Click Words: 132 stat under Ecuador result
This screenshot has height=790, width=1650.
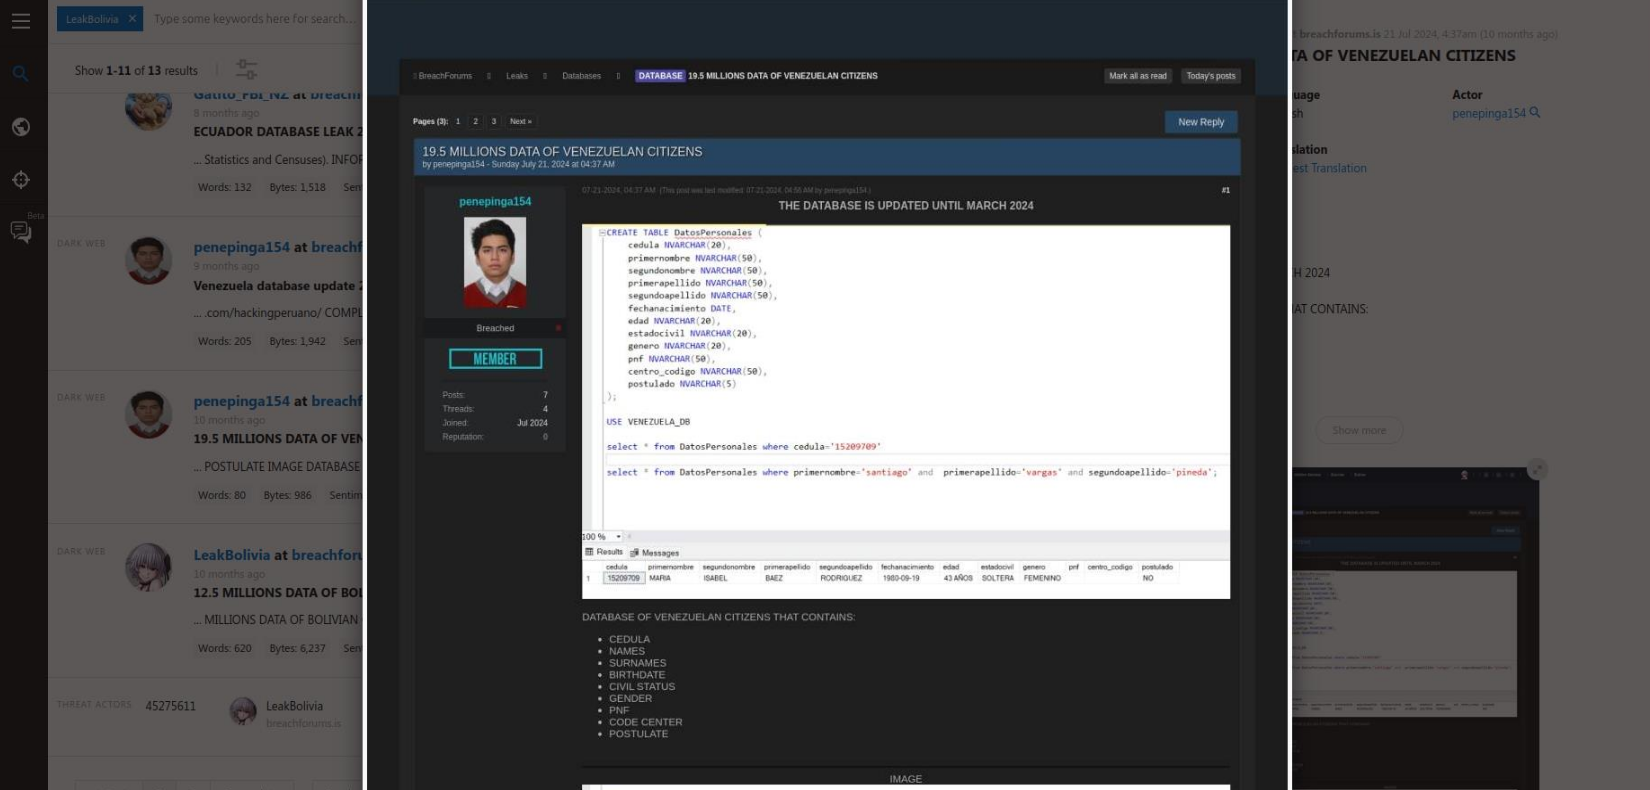pos(225,187)
